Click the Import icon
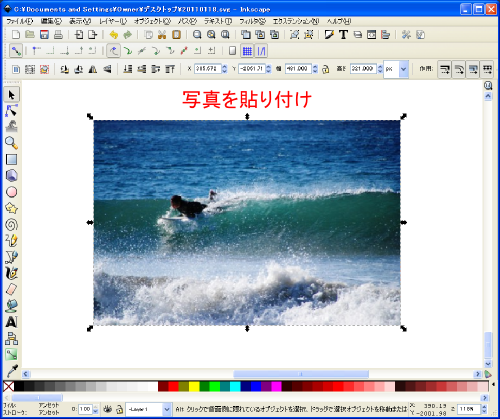 tap(79, 34)
